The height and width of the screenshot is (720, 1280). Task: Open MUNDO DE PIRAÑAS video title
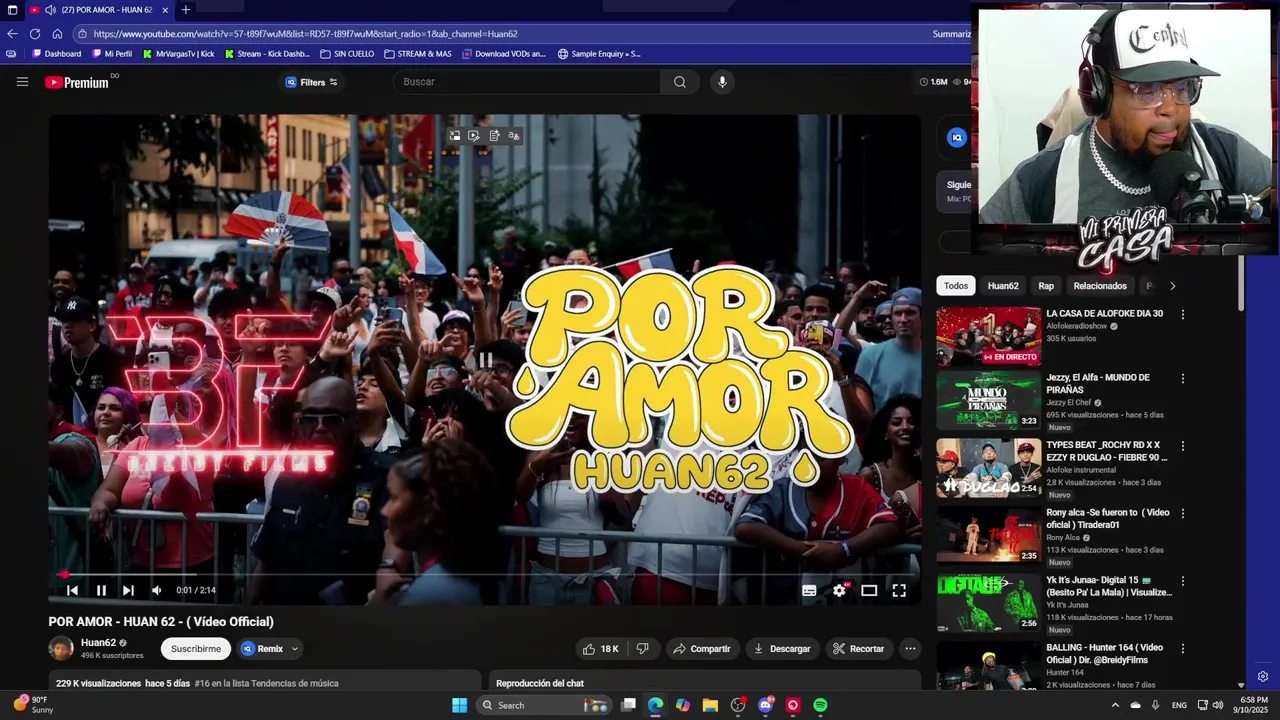tap(1097, 383)
